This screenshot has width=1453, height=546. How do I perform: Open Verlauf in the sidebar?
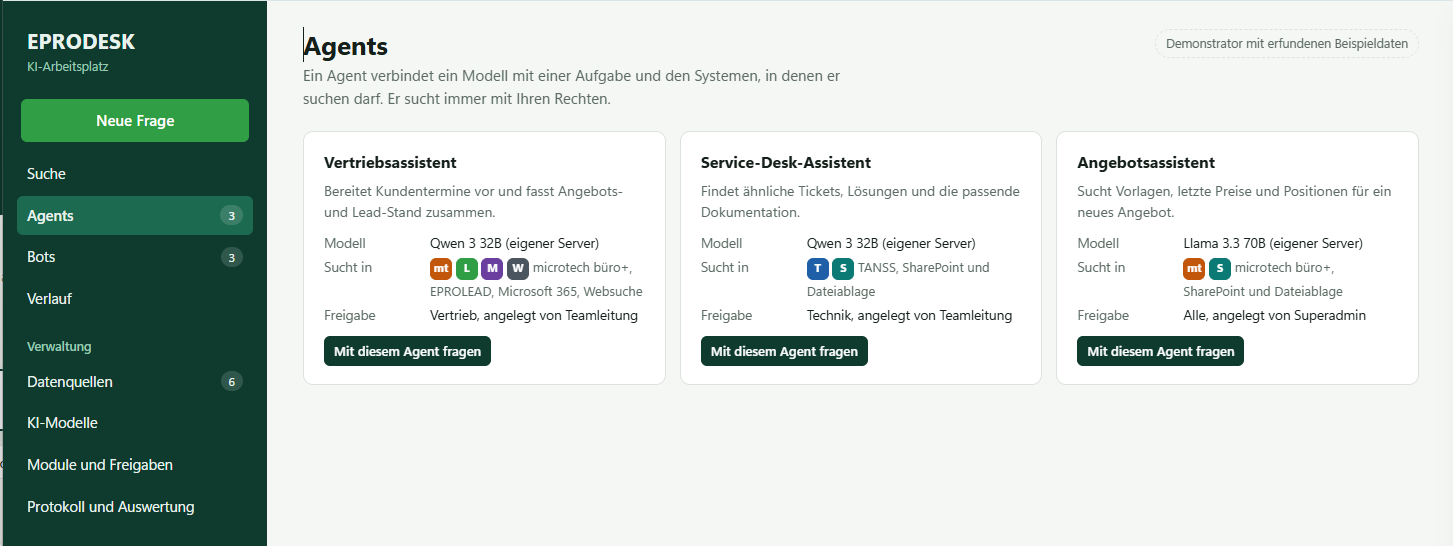pos(135,299)
